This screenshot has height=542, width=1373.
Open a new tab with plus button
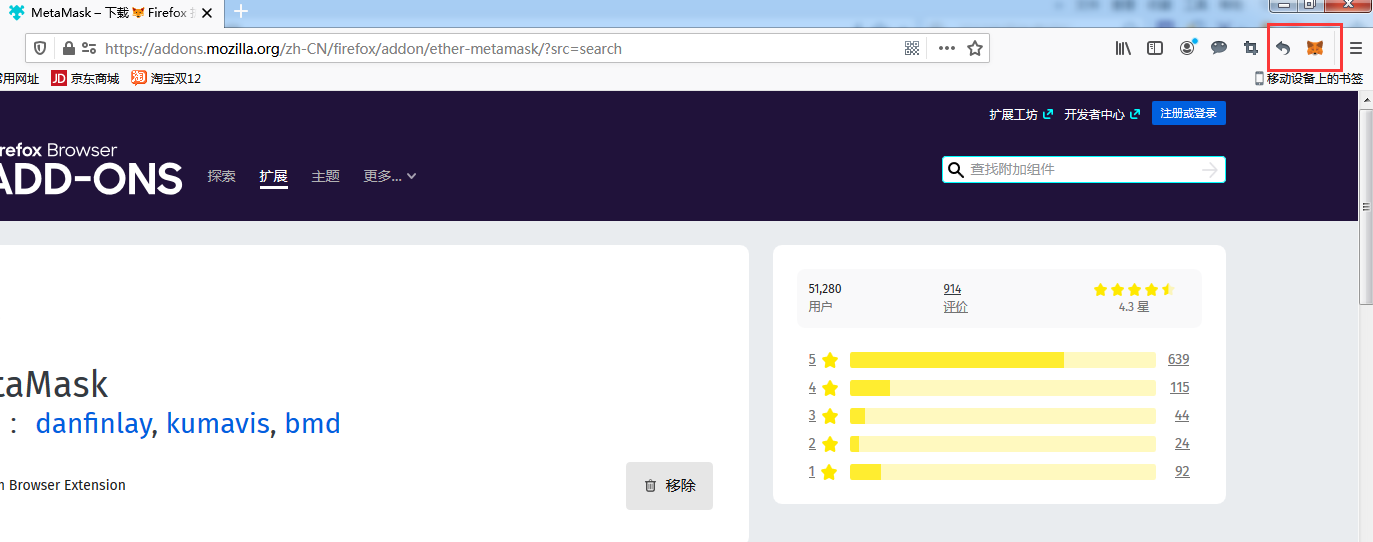click(x=241, y=11)
